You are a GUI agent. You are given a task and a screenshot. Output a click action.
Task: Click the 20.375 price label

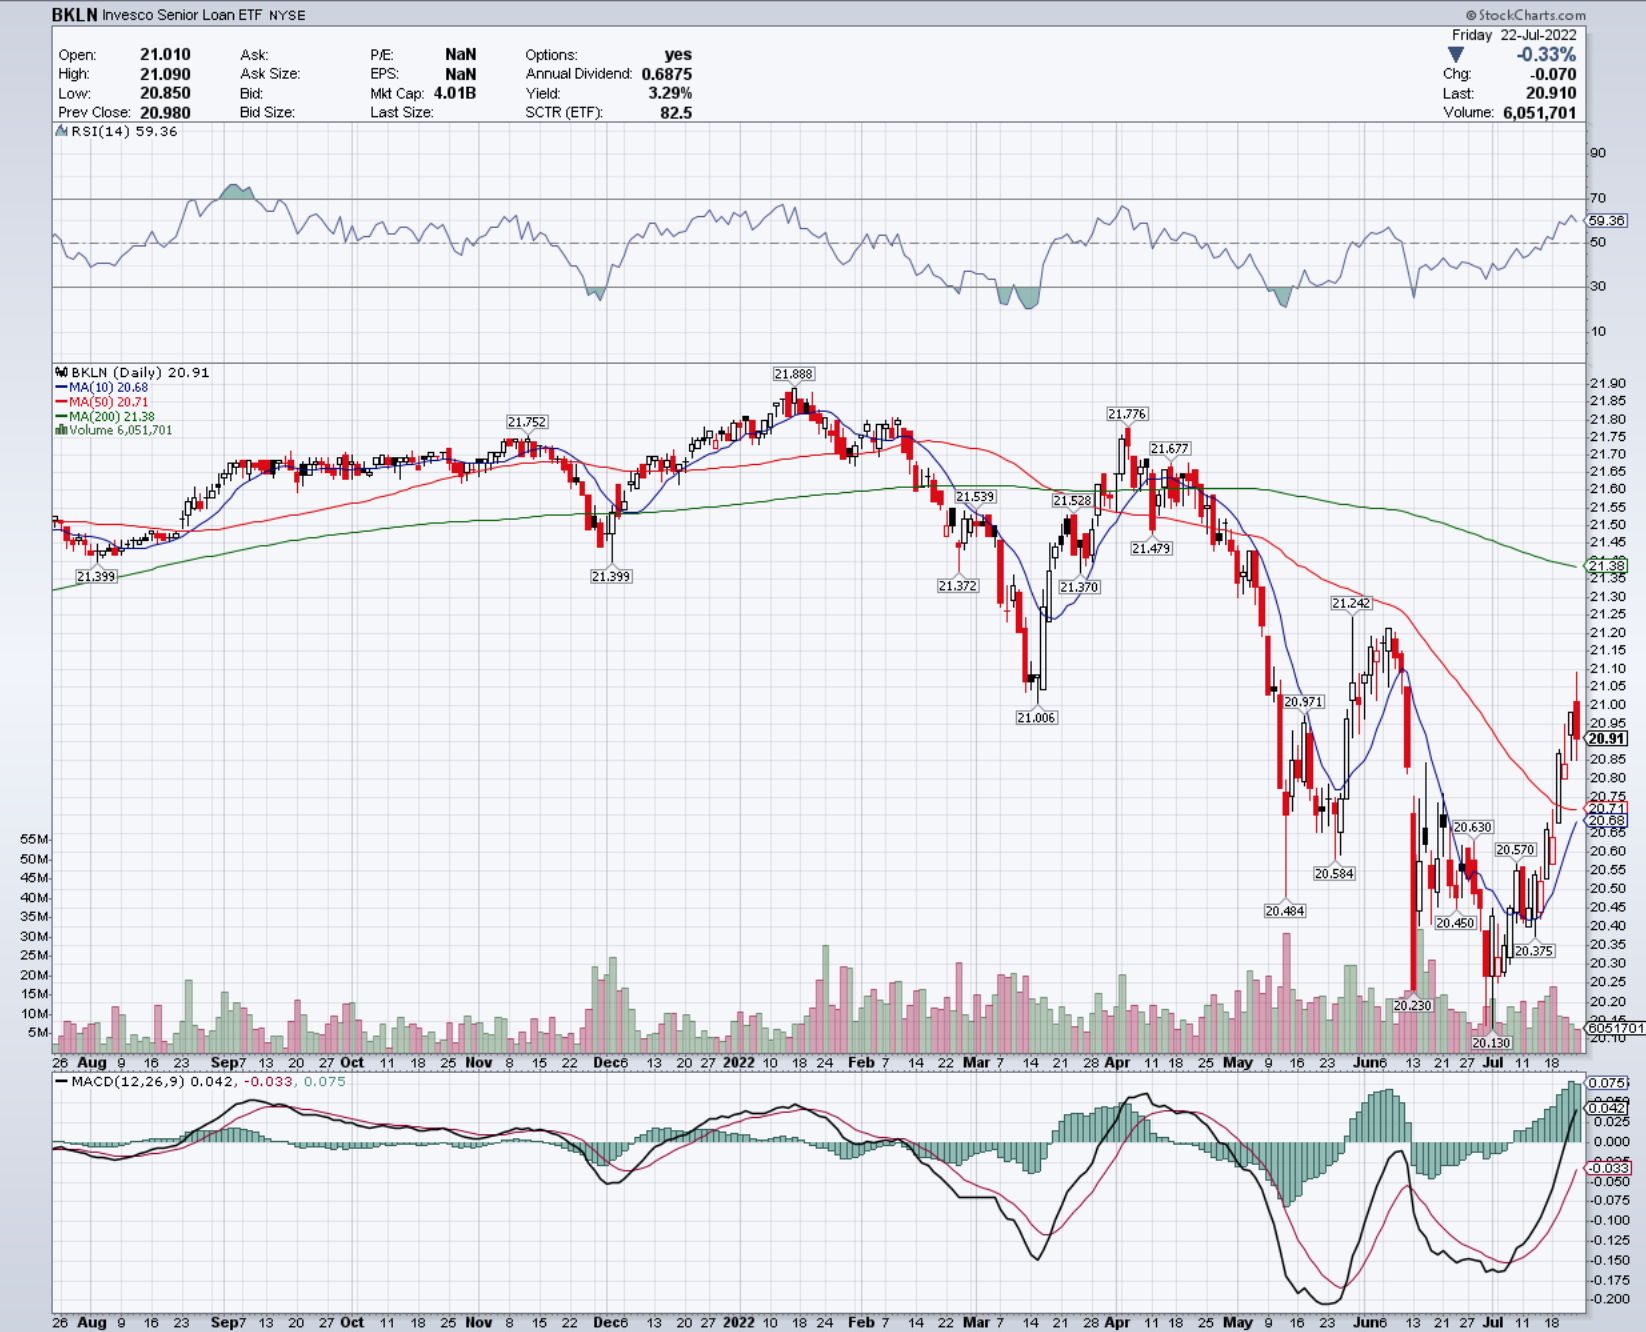[x=1533, y=951]
